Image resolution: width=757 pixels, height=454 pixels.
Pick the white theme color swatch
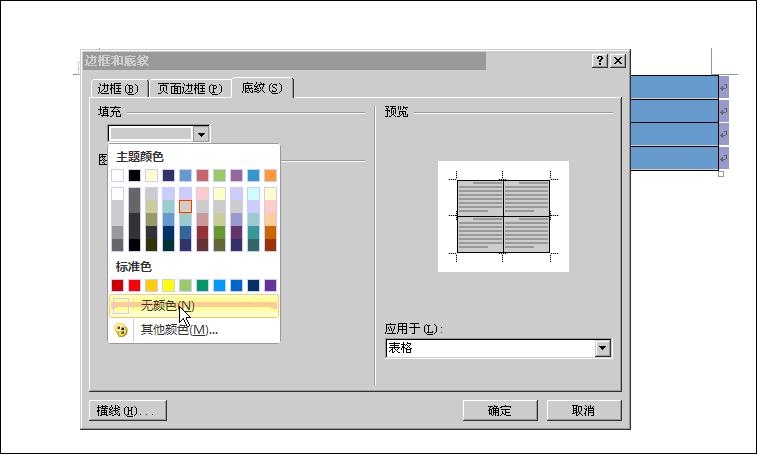point(117,175)
